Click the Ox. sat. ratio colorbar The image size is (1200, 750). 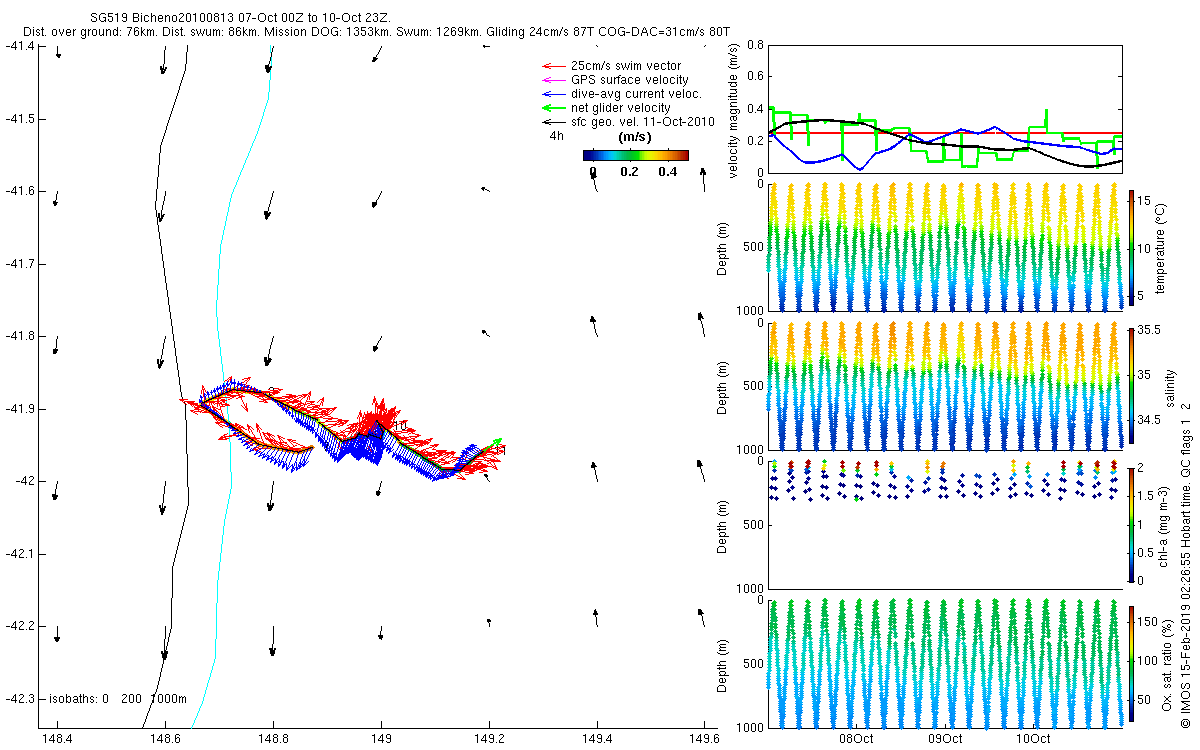[1132, 661]
